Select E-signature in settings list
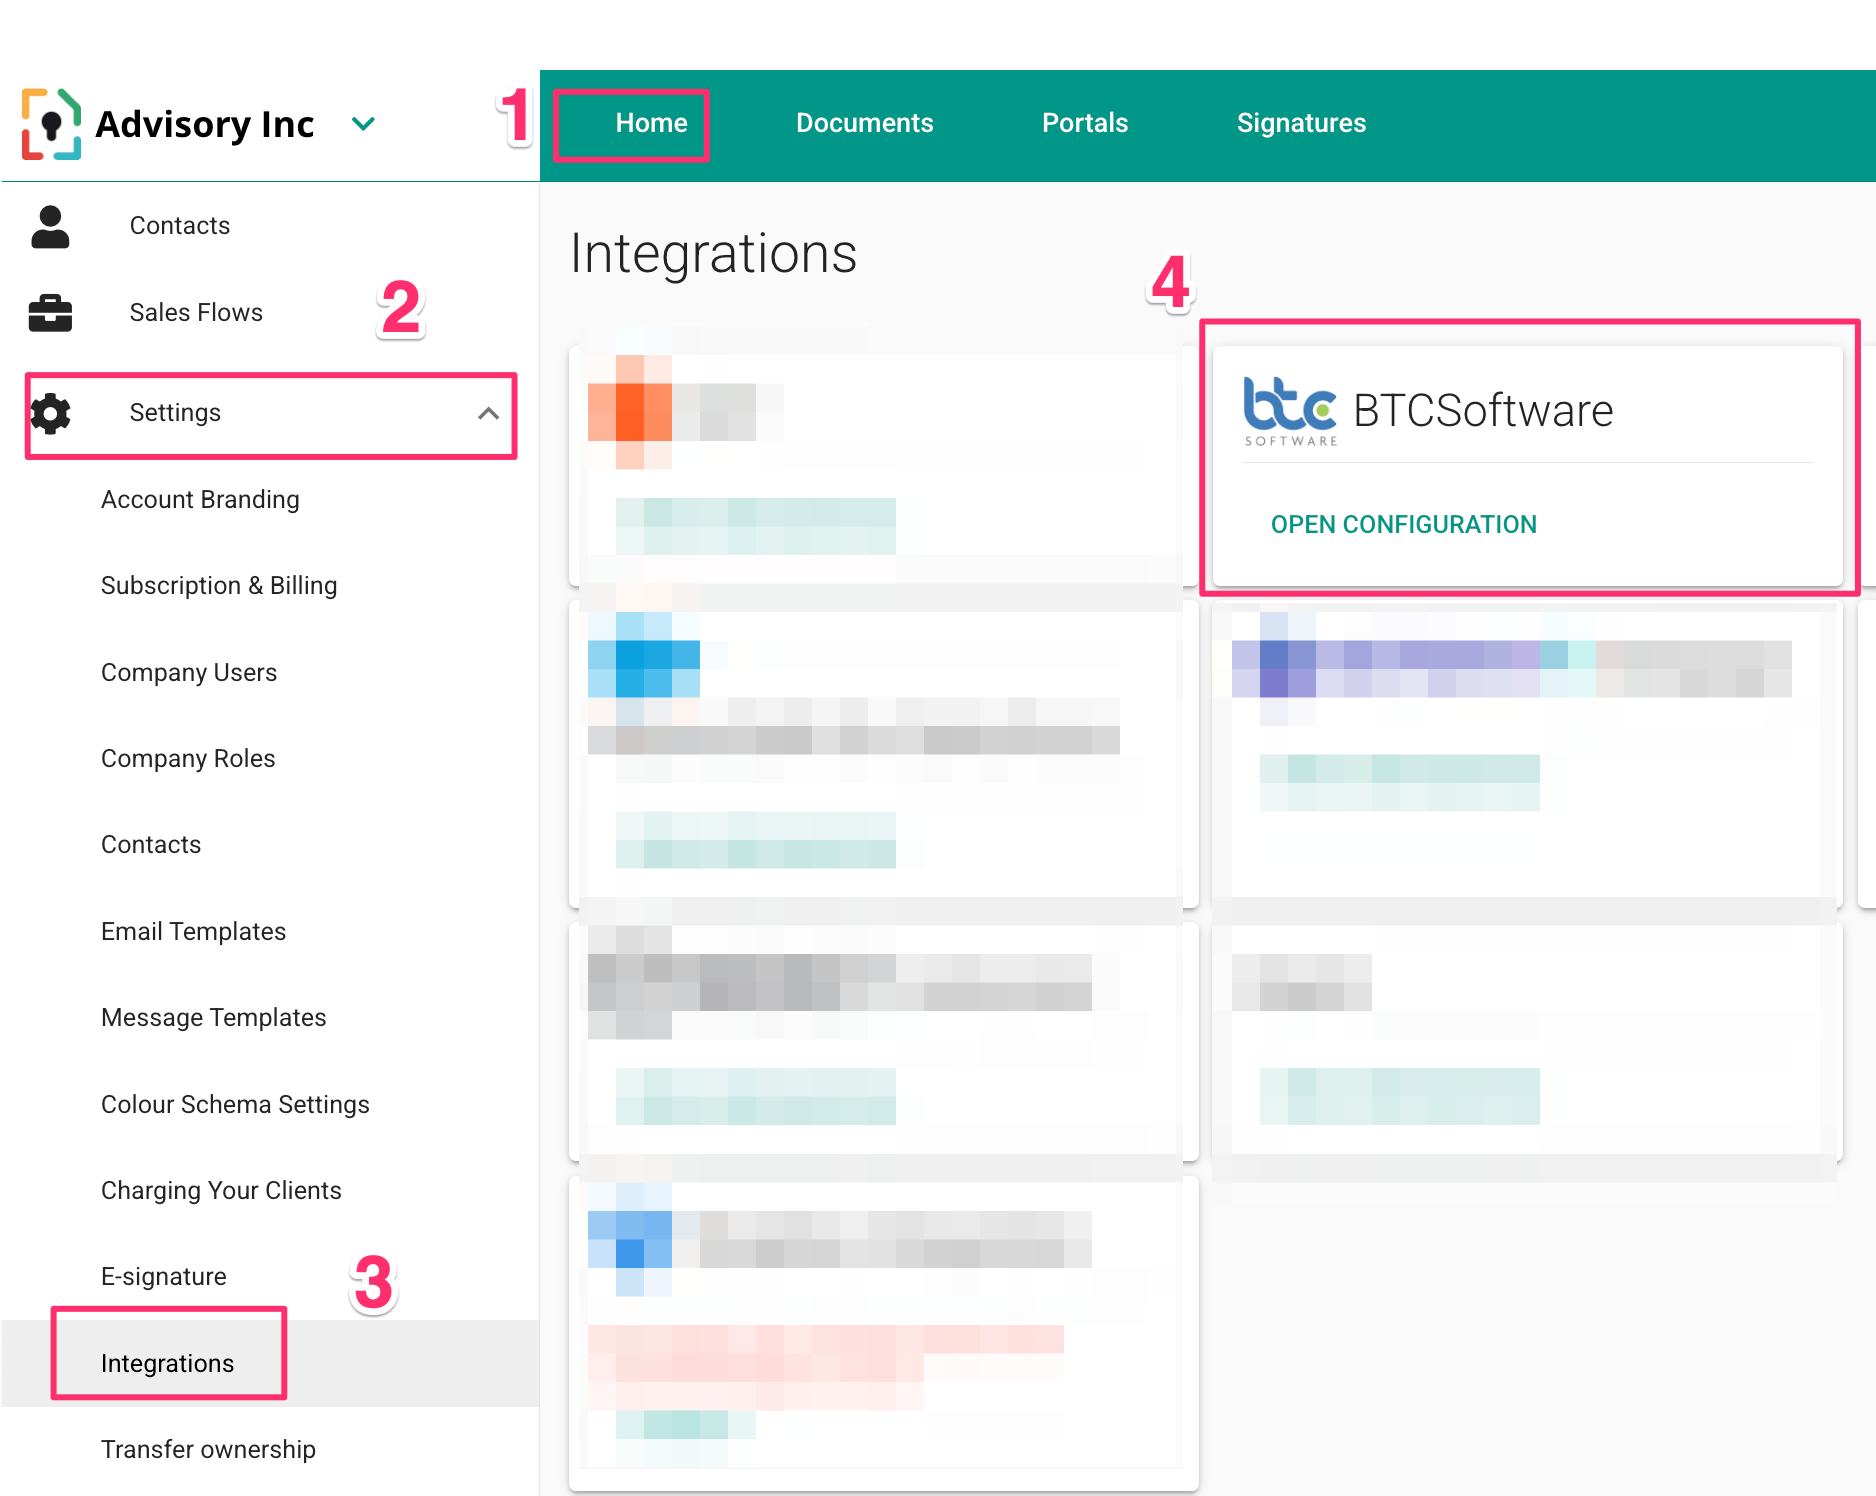Viewport: 1876px width, 1496px height. point(164,1276)
